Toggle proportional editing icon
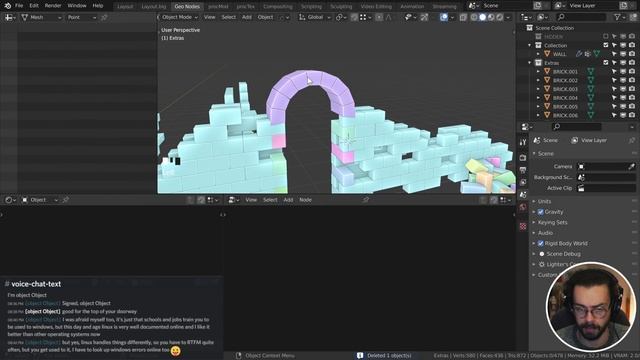The height and width of the screenshot is (360, 640). [379, 17]
